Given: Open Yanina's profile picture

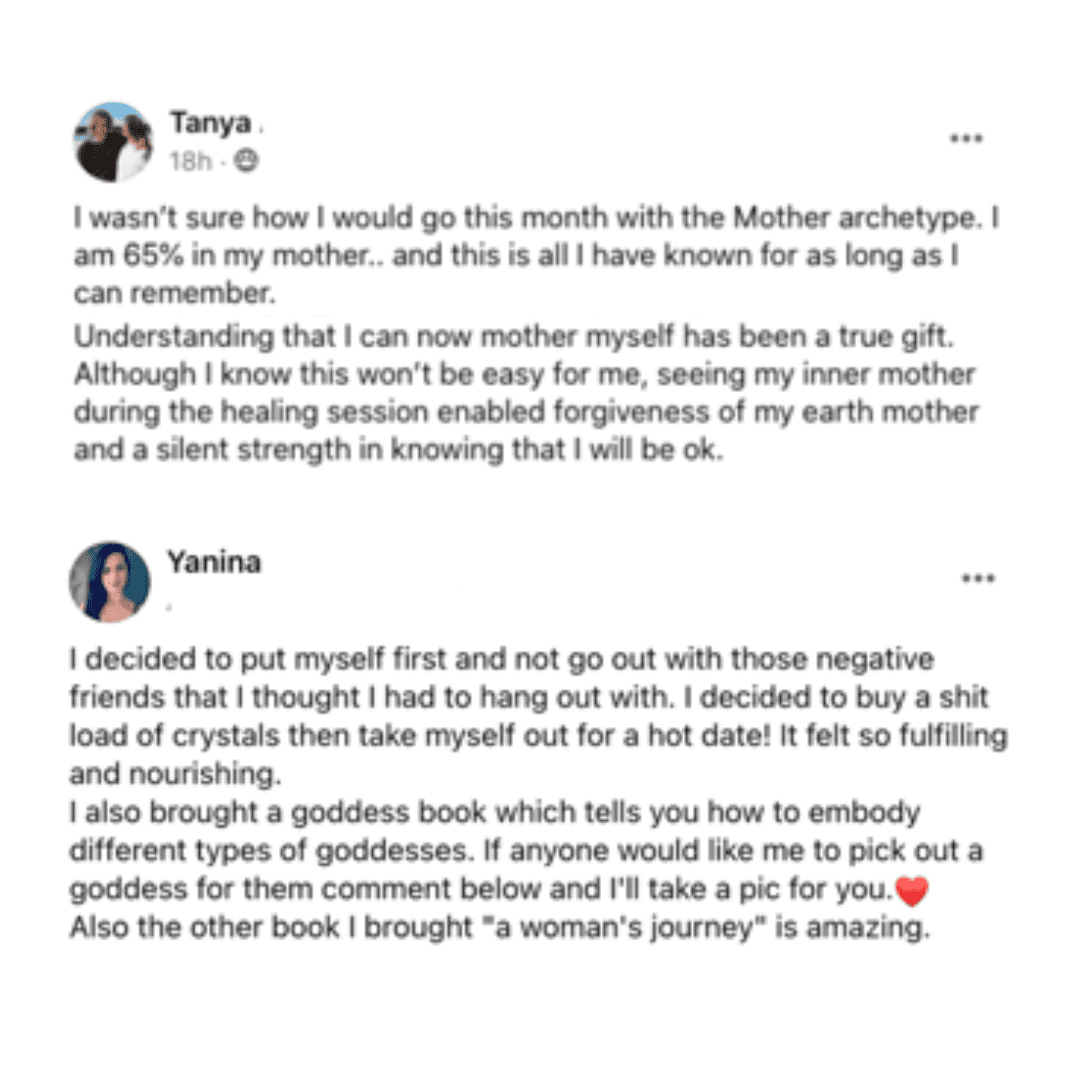Looking at the screenshot, I should (110, 581).
